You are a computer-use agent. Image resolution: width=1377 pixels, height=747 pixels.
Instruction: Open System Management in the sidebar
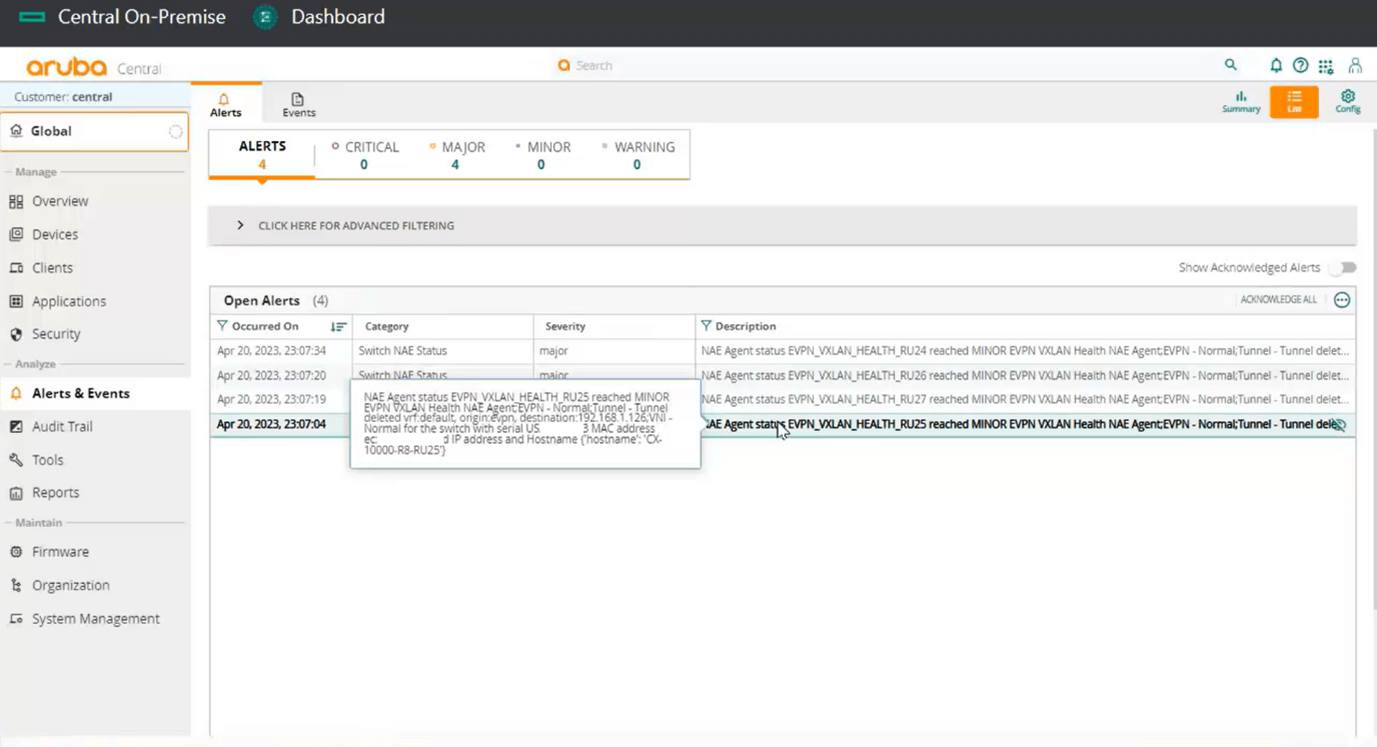coord(95,619)
